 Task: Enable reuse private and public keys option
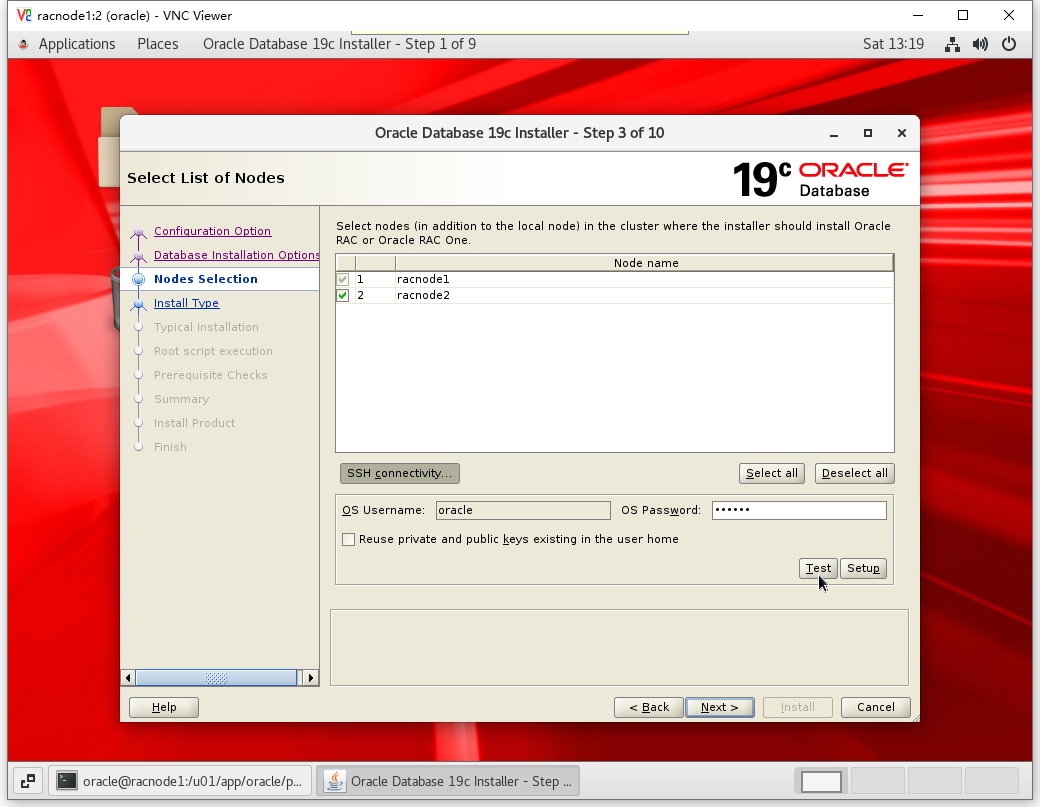[x=349, y=539]
